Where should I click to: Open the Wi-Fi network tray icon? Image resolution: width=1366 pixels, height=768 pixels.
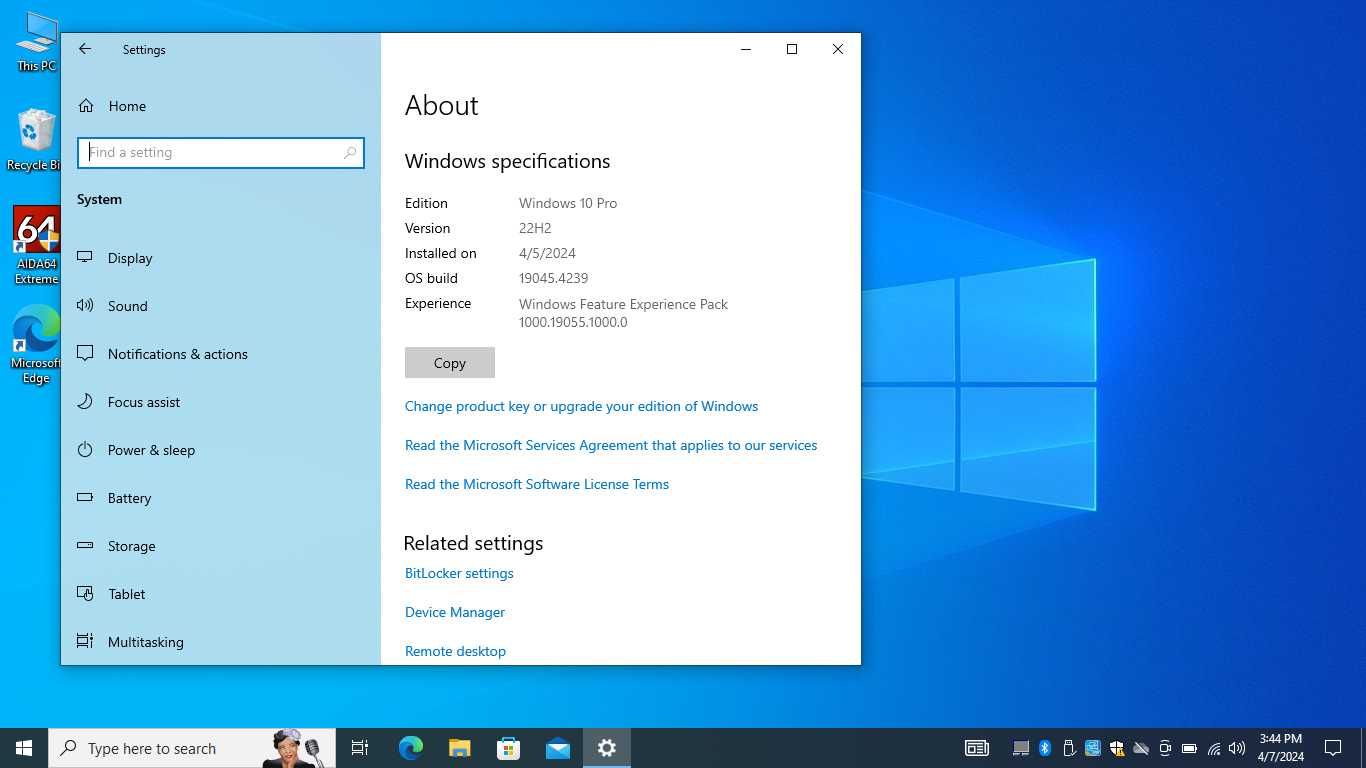click(x=1213, y=748)
